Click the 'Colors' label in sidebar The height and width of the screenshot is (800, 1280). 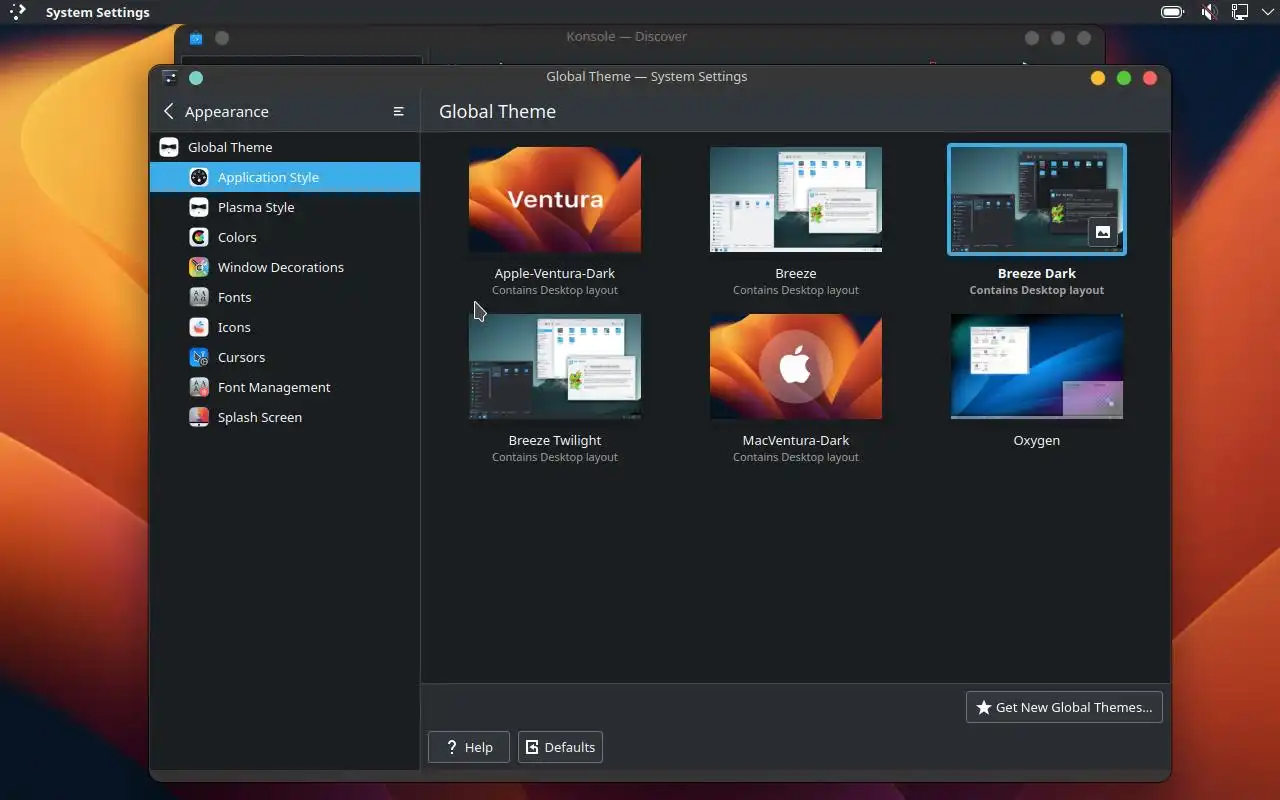point(237,237)
